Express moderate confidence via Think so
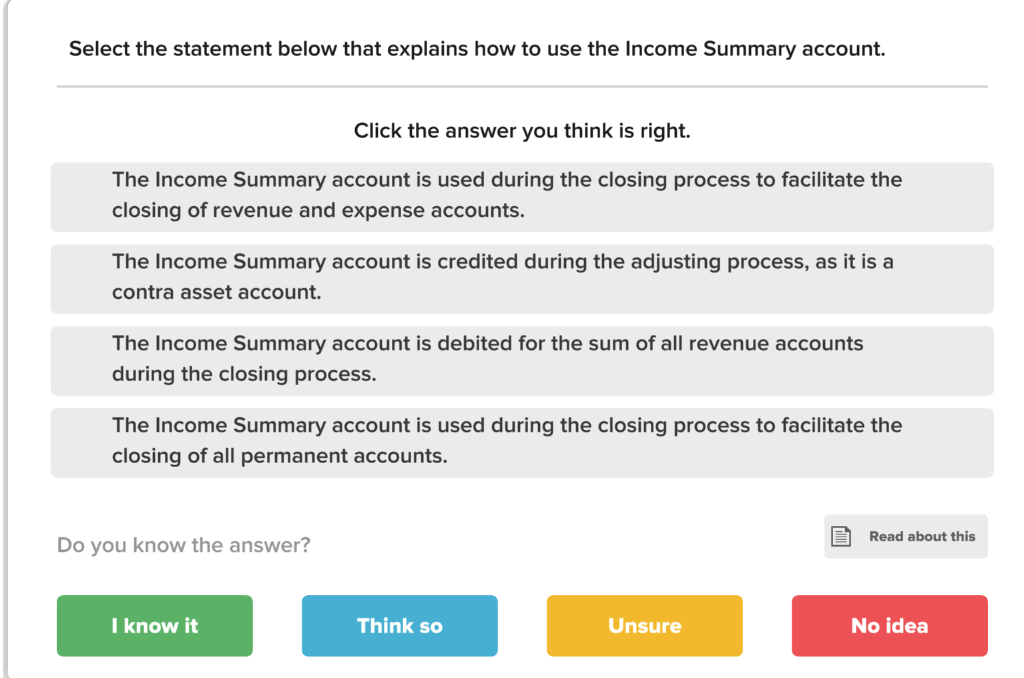Image resolution: width=1024 pixels, height=678 pixels. click(x=399, y=625)
